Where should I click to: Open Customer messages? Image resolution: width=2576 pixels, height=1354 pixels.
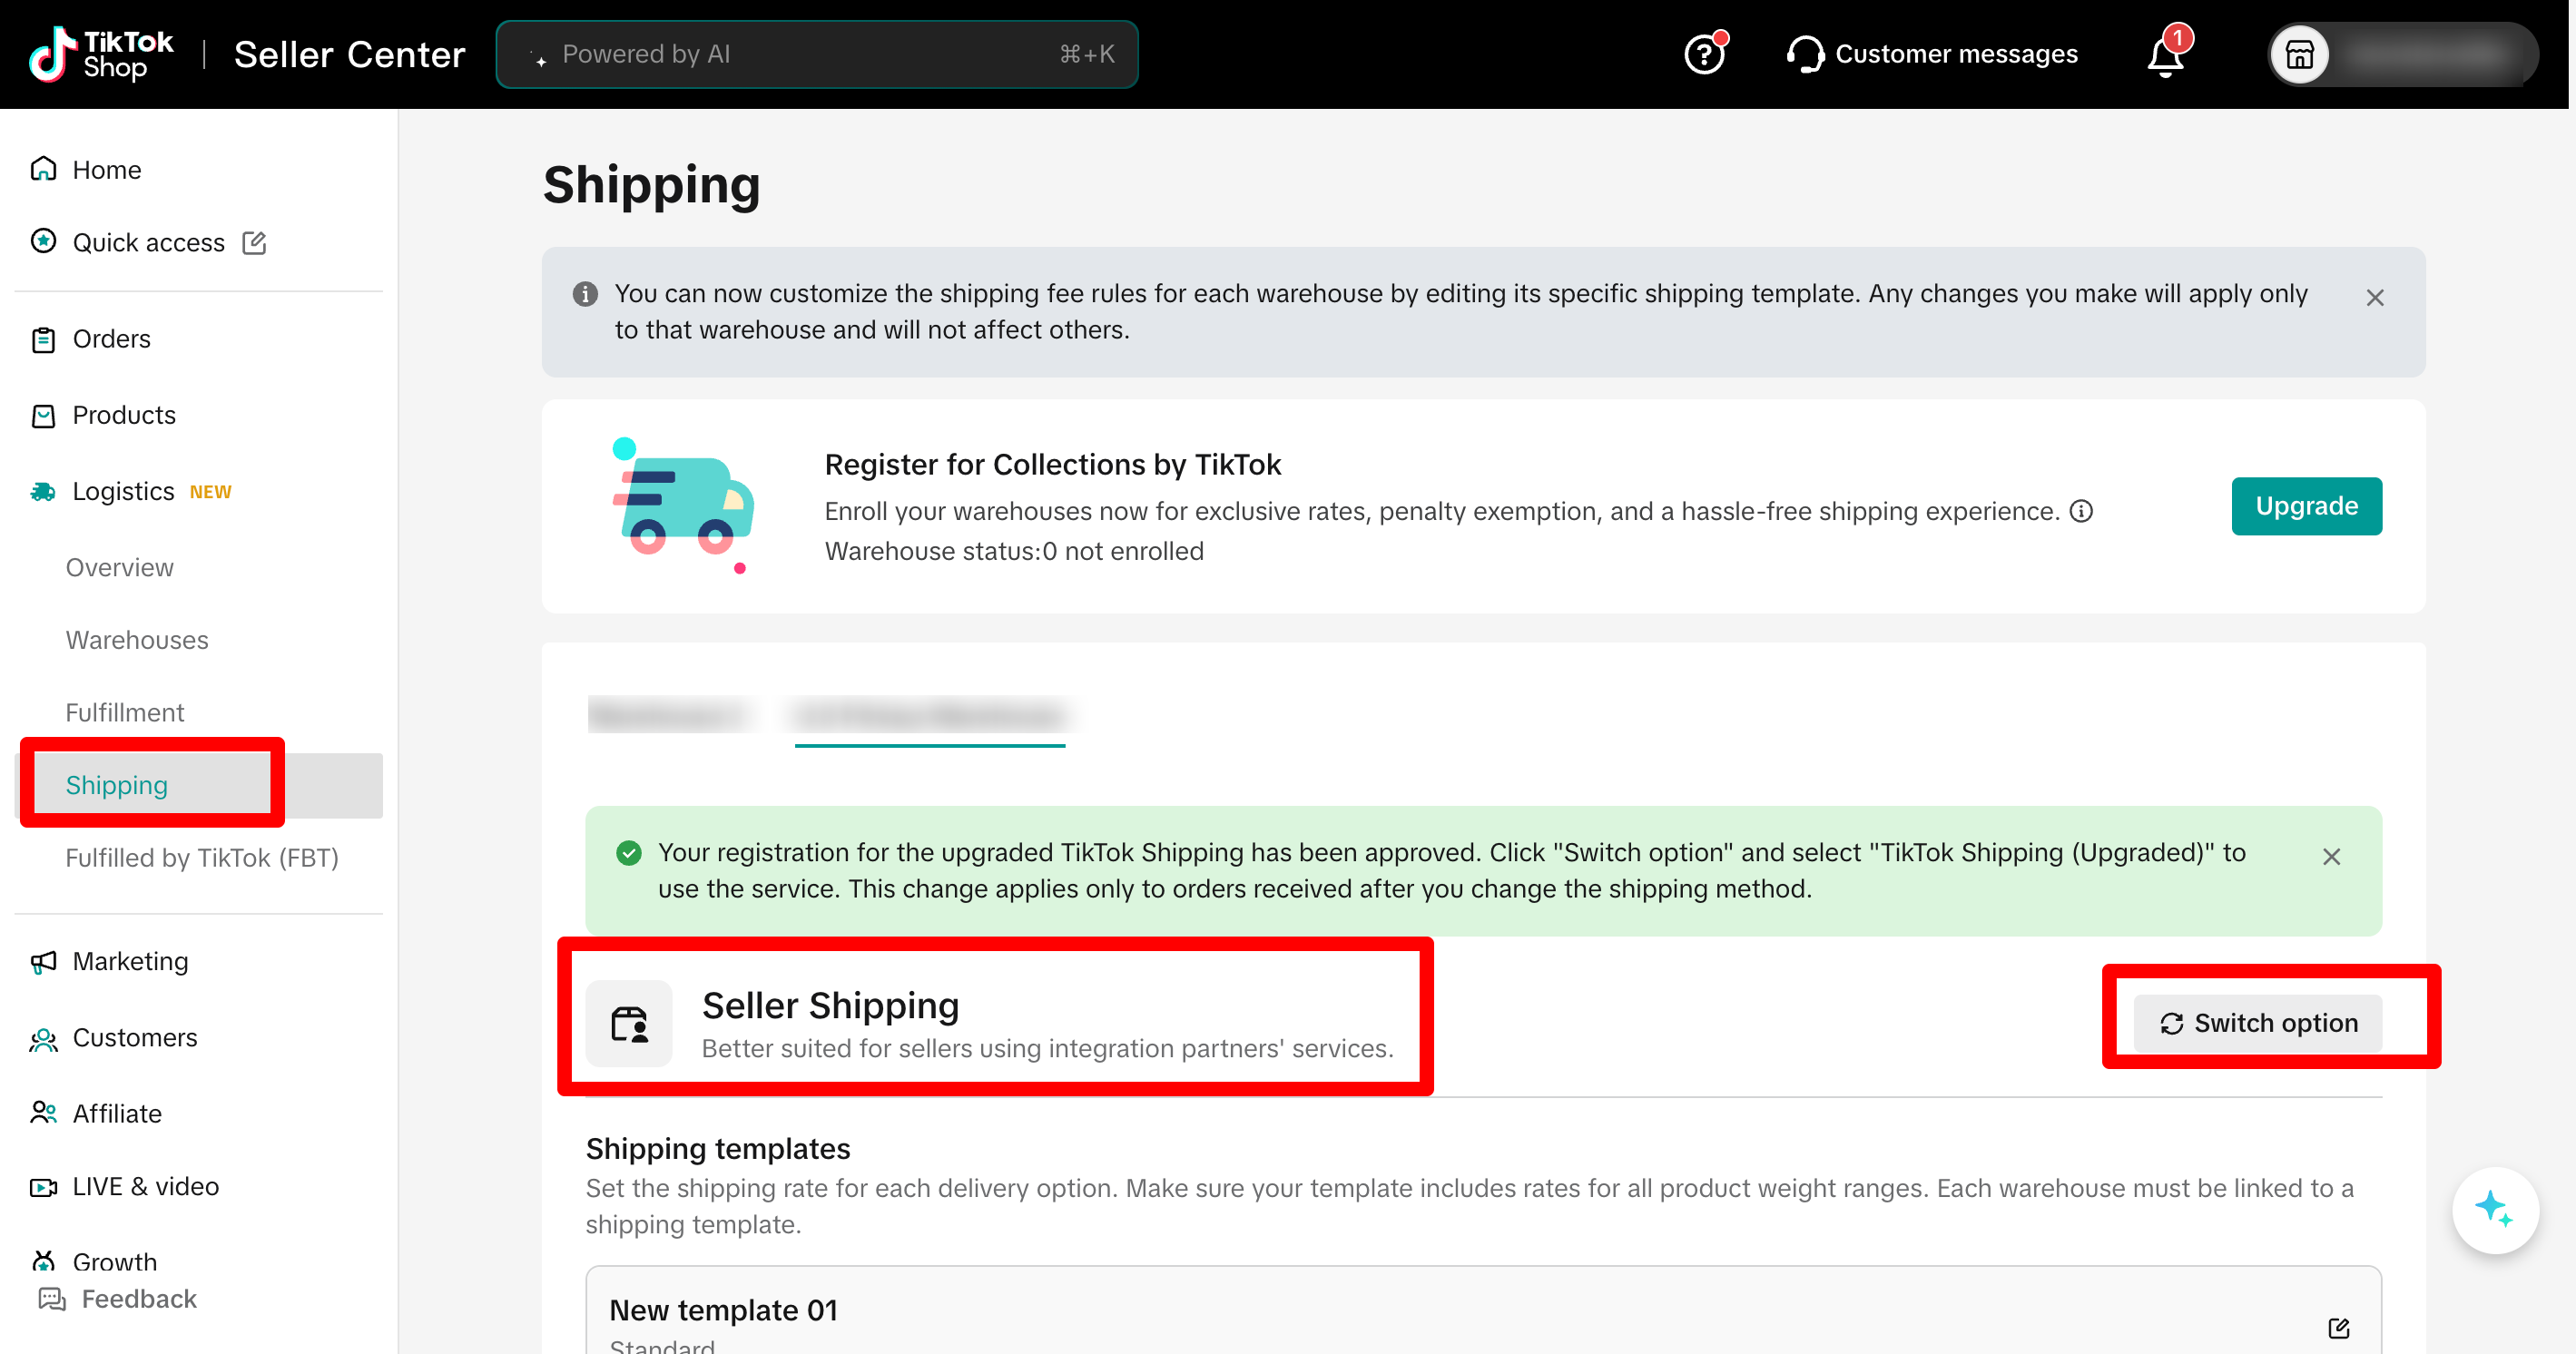coord(1932,54)
